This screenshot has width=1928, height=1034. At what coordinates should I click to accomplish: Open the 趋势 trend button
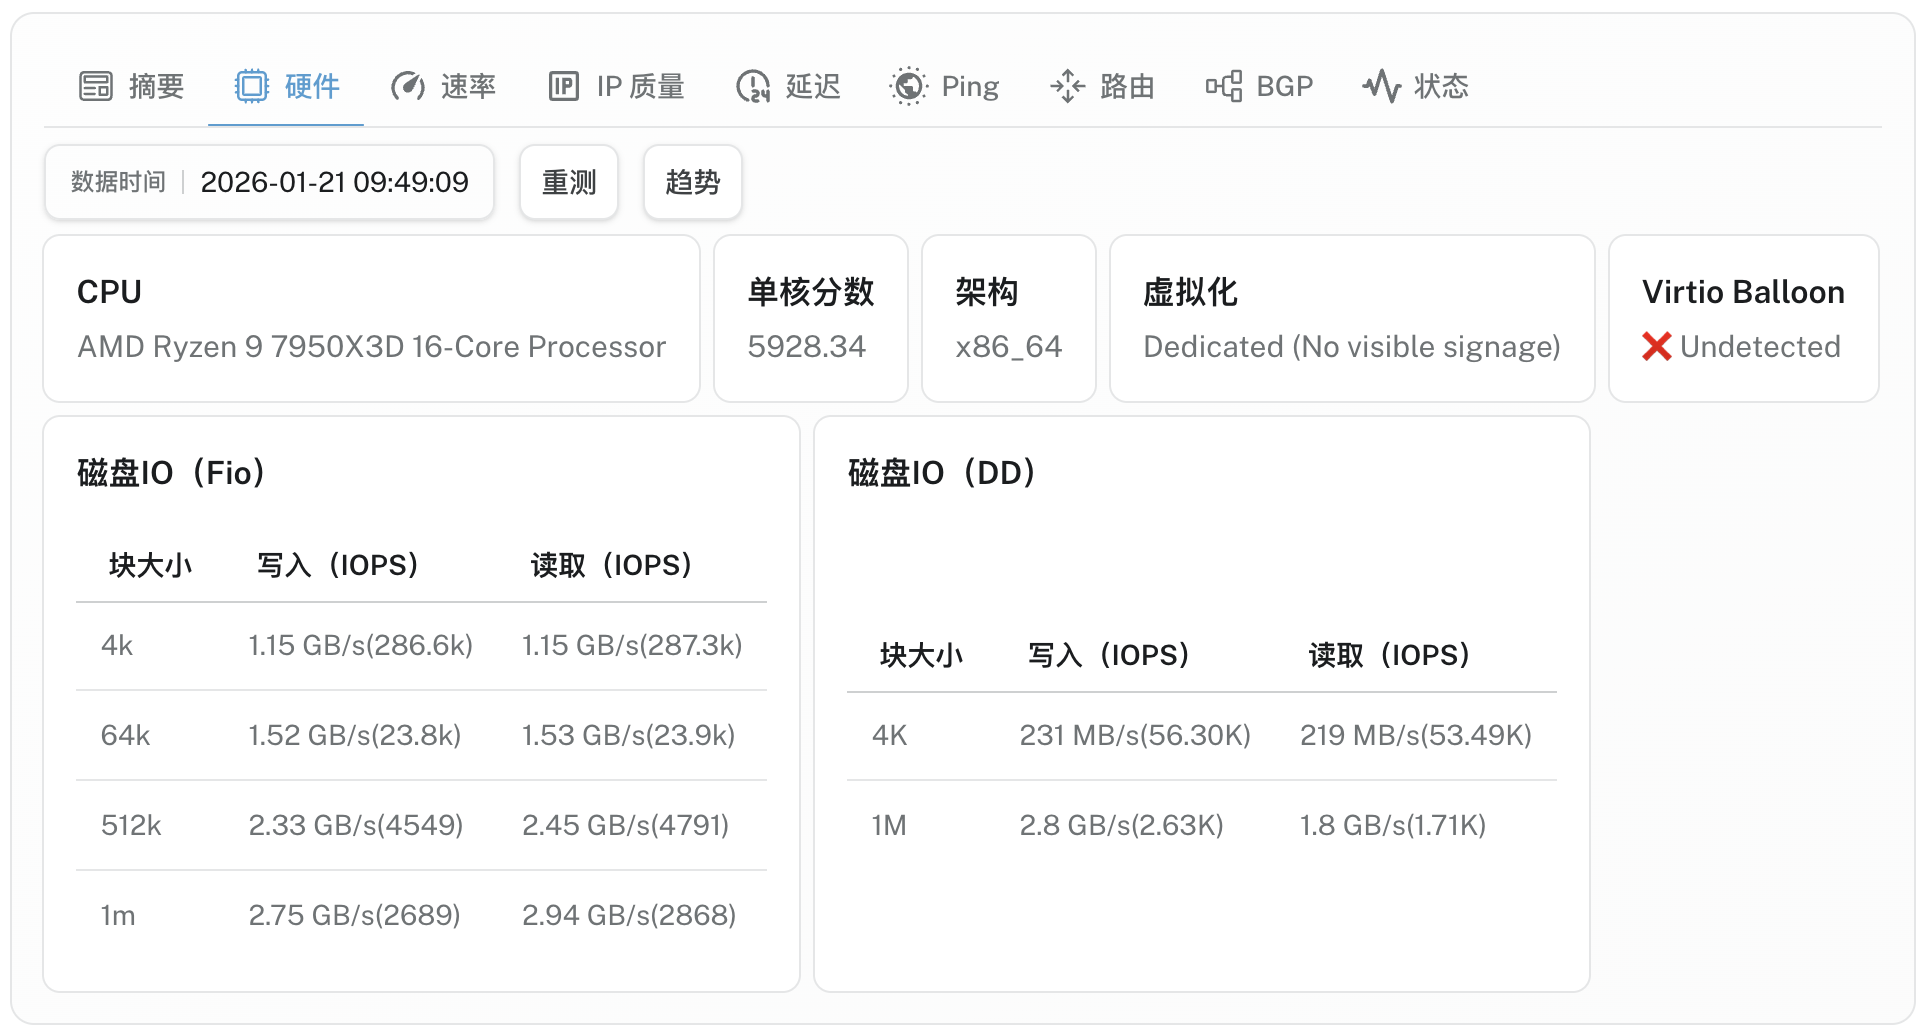(692, 182)
